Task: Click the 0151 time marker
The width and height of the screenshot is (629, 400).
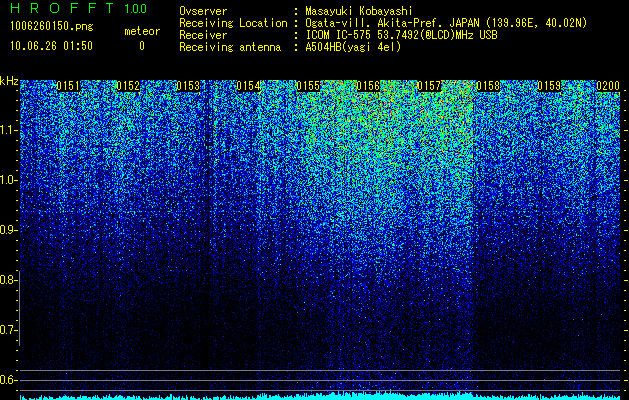Action: pos(68,86)
